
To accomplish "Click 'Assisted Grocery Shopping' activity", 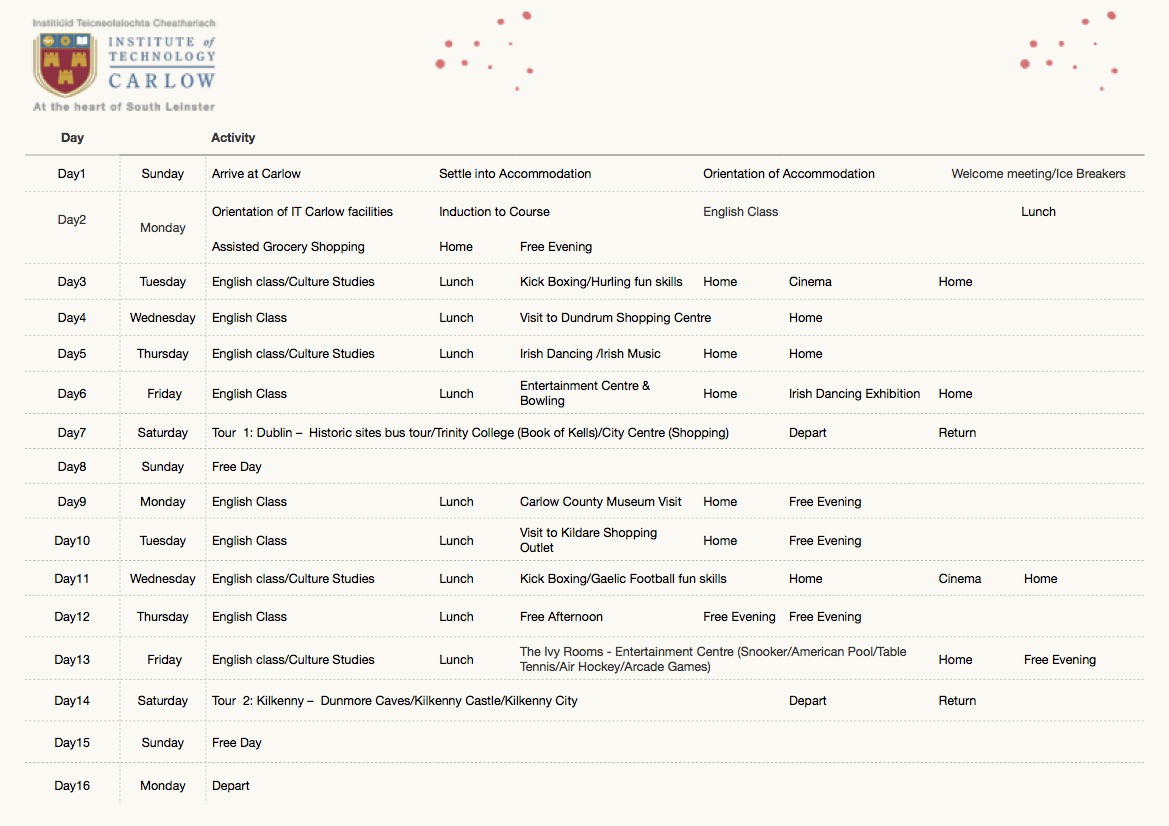I will point(288,247).
